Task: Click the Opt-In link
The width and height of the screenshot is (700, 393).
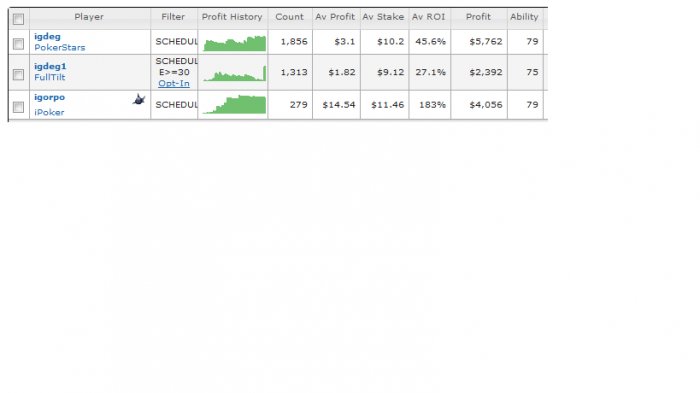Action: pyautogui.click(x=174, y=84)
